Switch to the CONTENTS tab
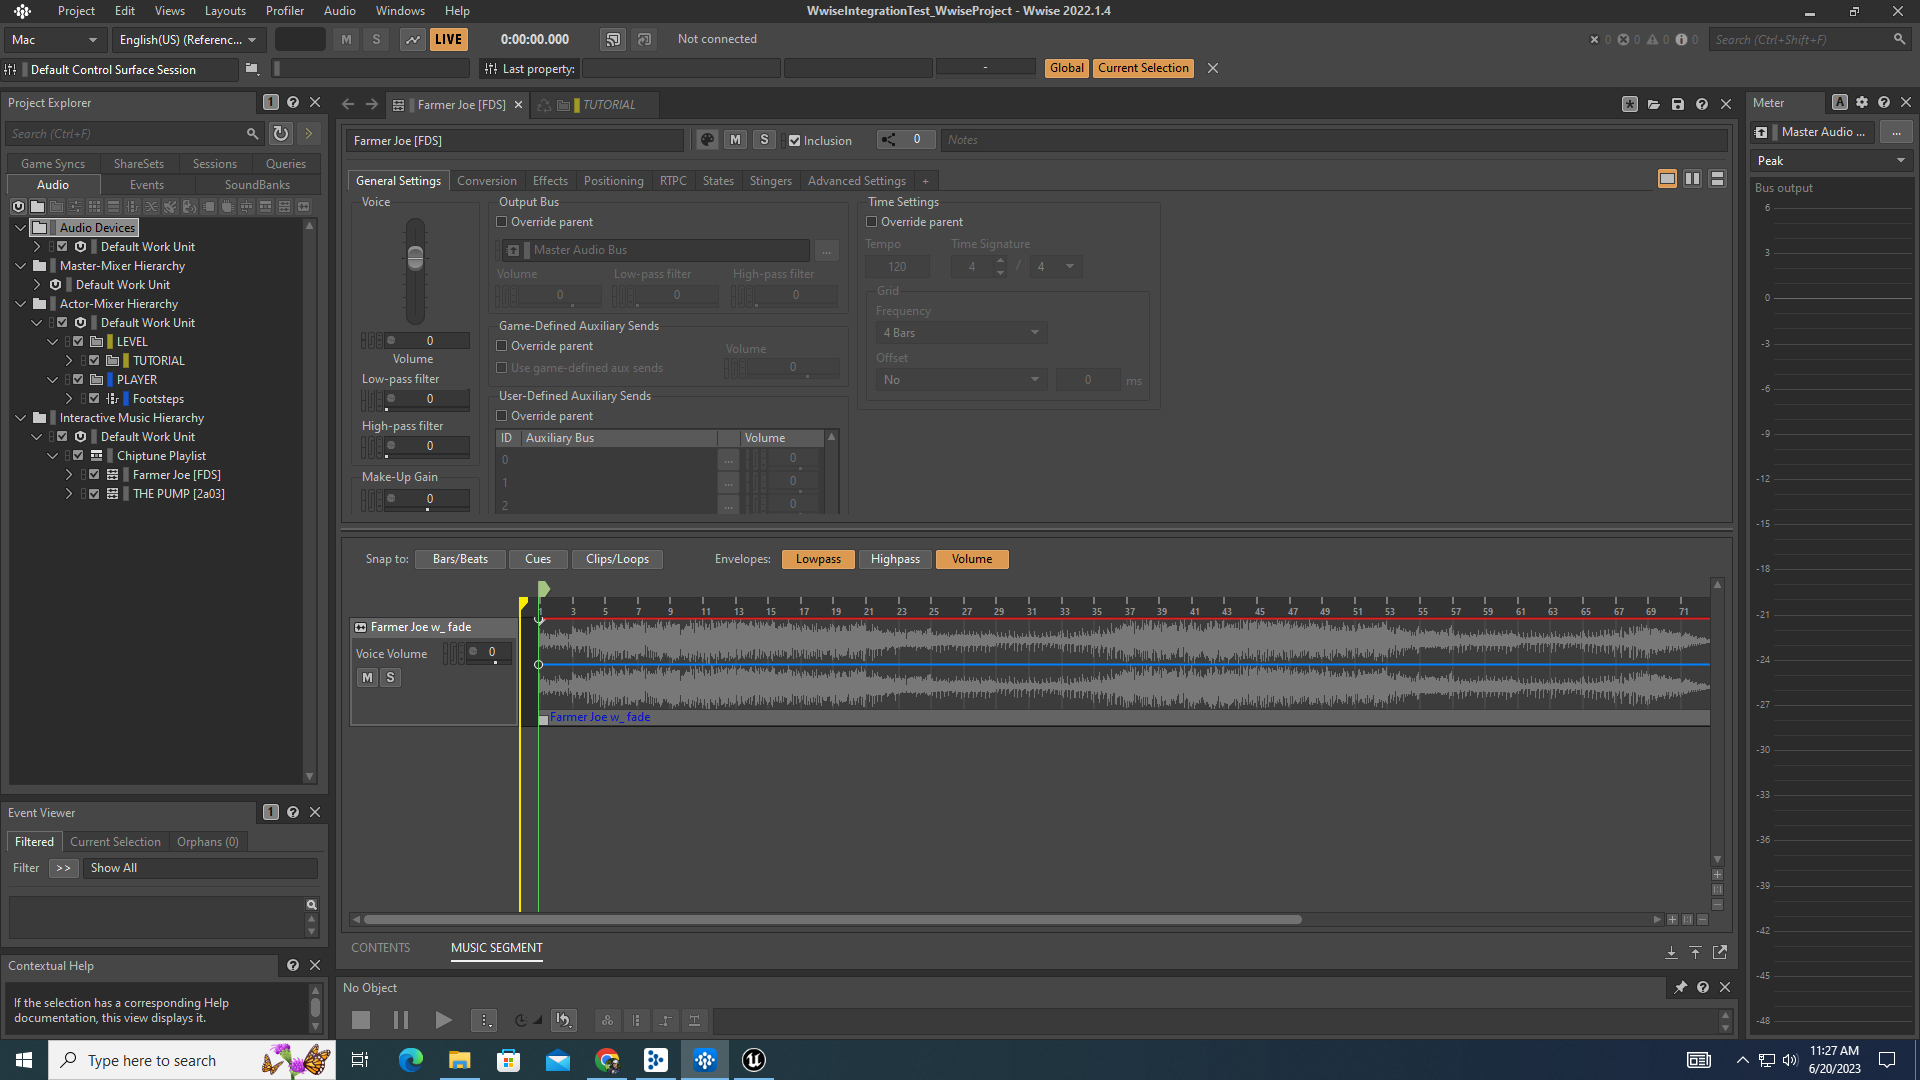 tap(380, 948)
